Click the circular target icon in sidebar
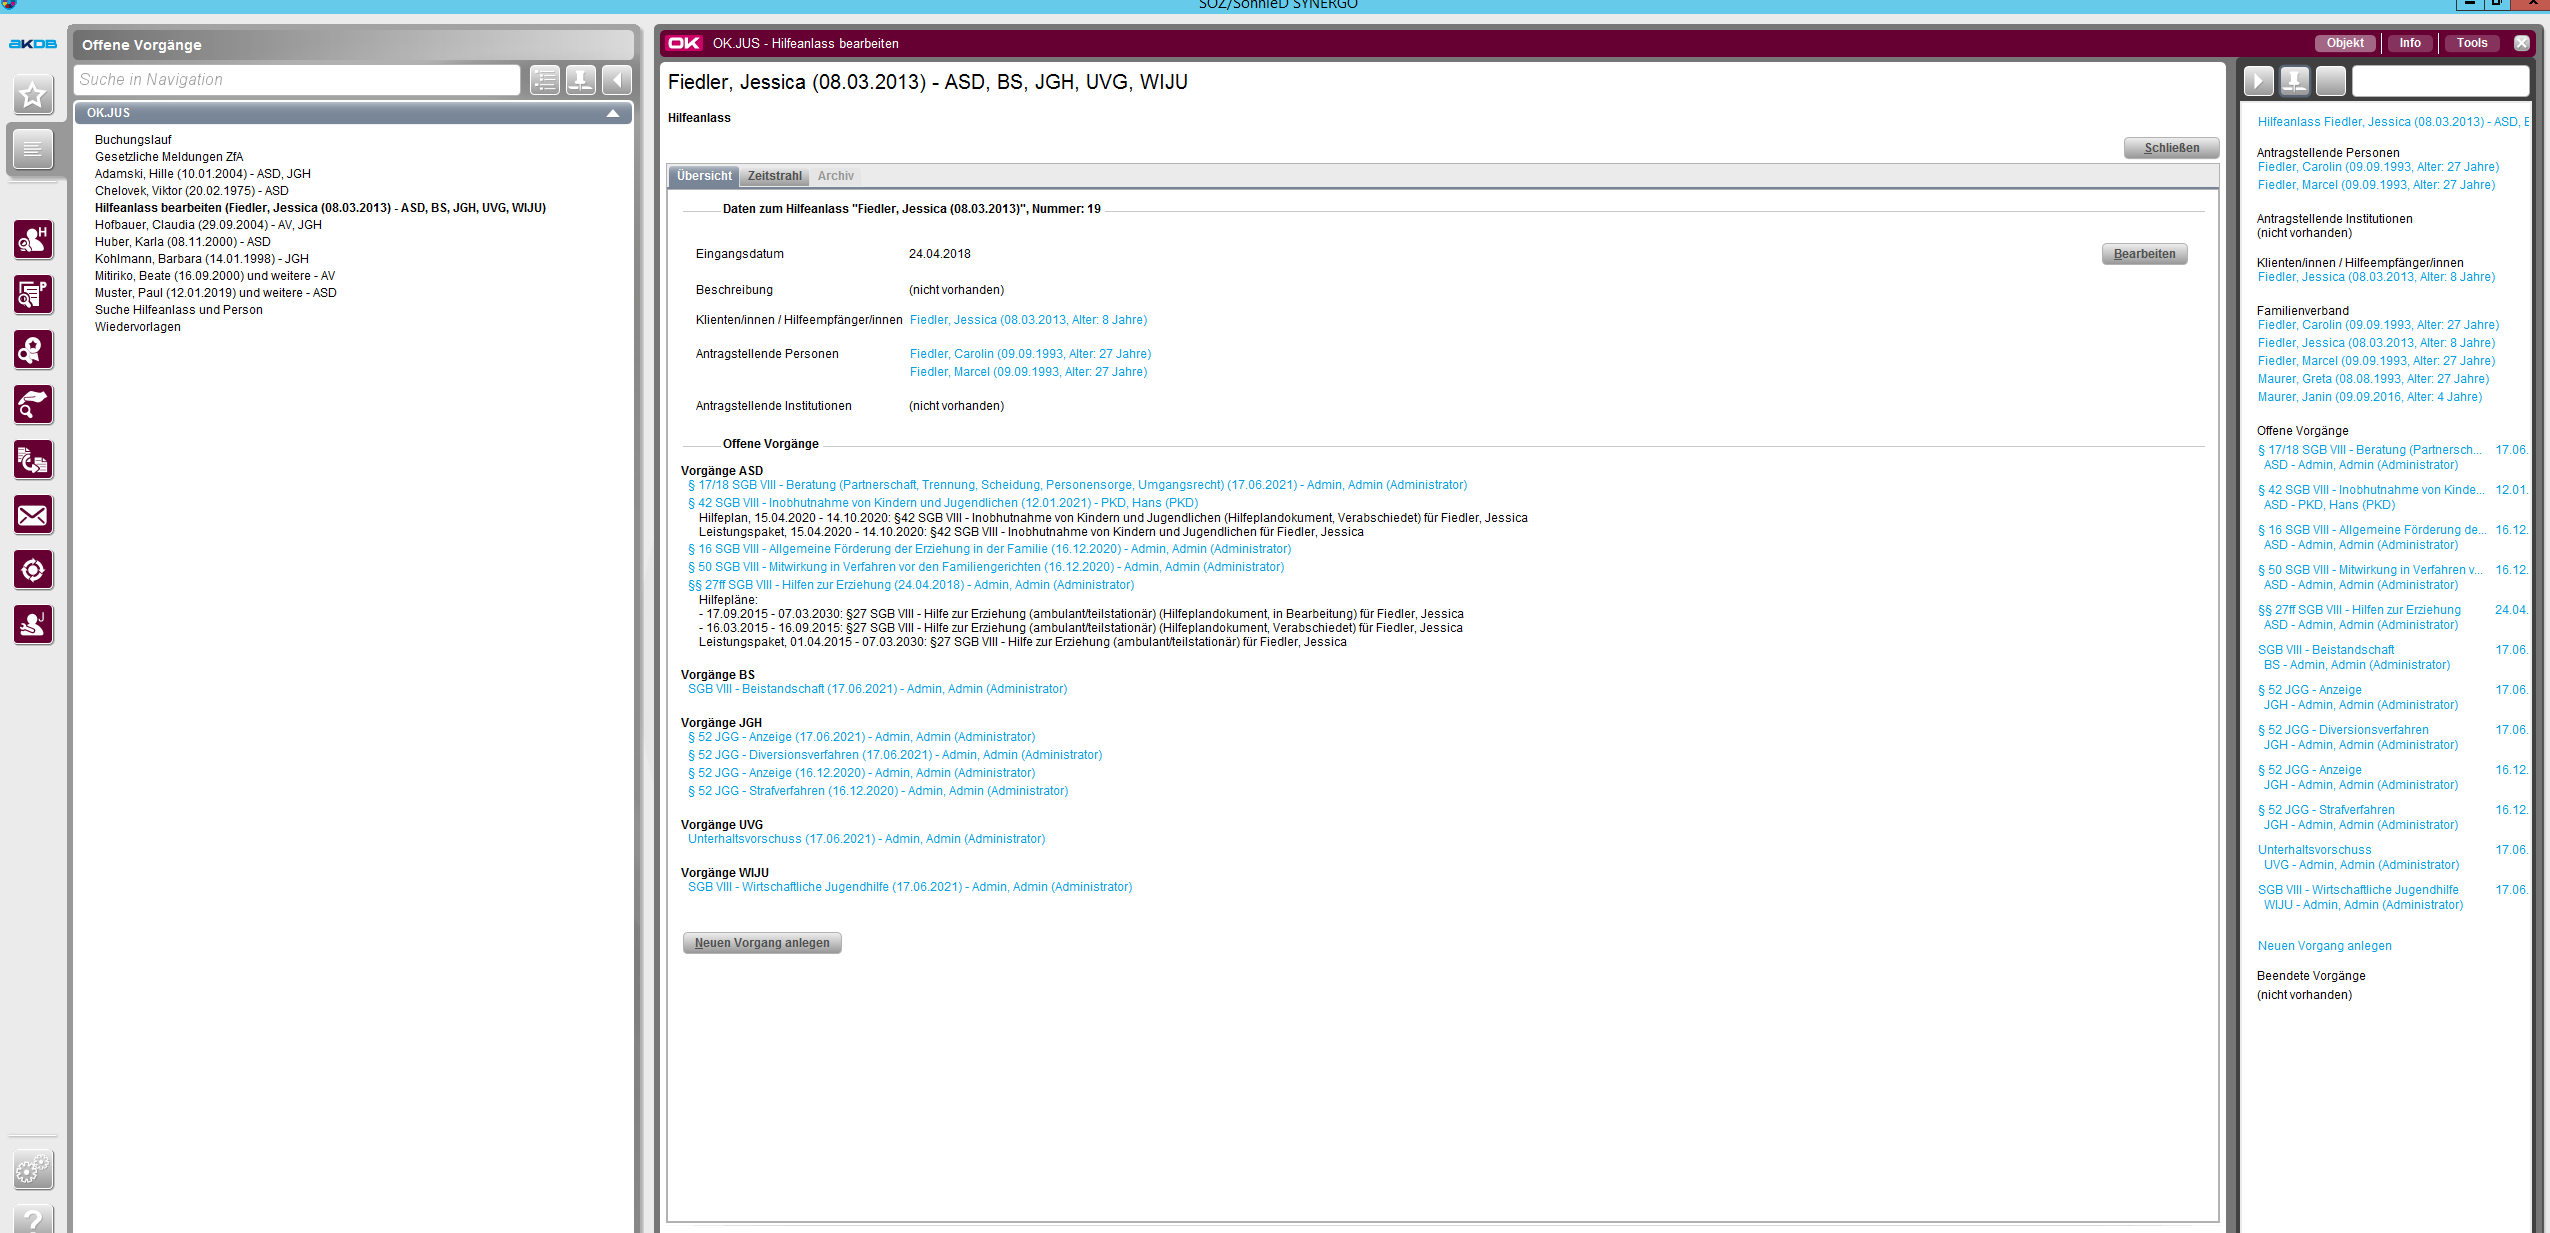This screenshot has width=2550, height=1233. click(x=32, y=570)
